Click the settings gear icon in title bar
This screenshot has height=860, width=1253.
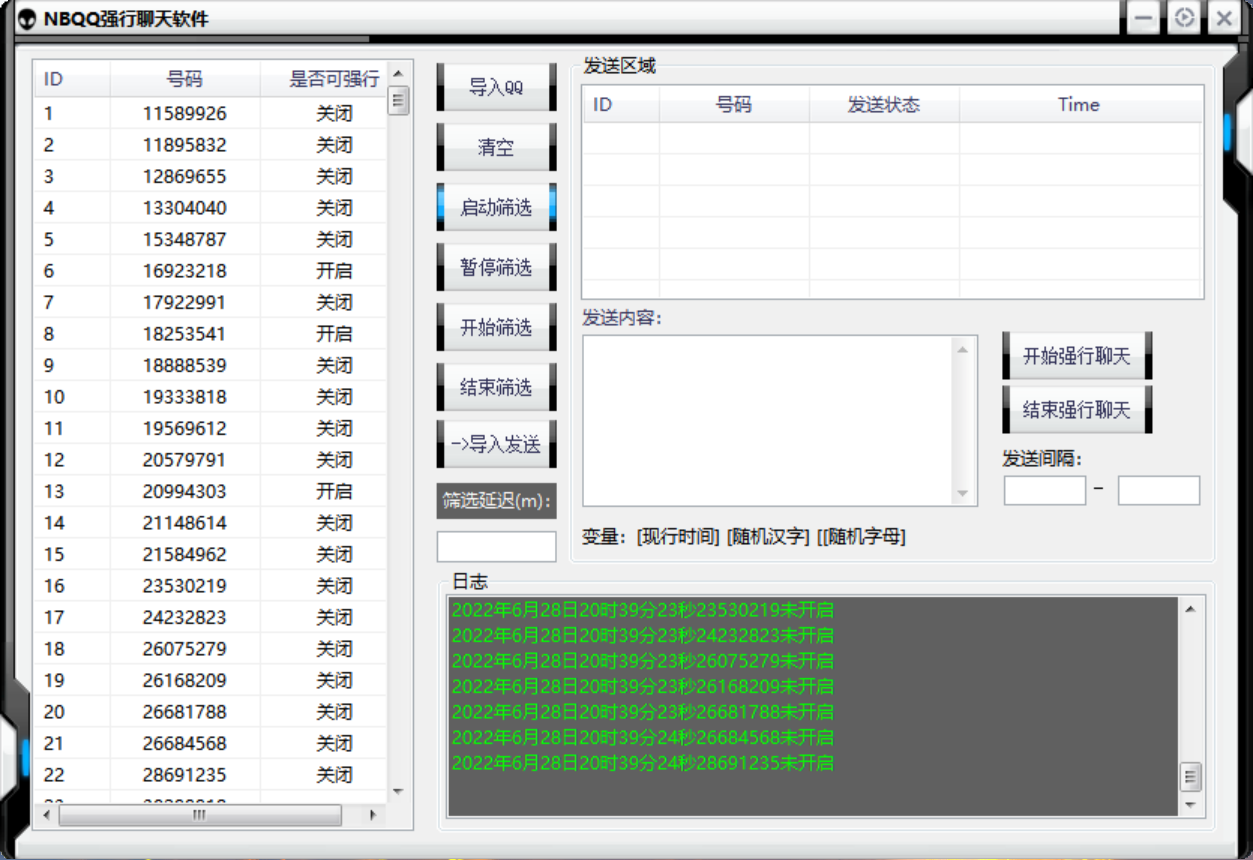point(1185,18)
